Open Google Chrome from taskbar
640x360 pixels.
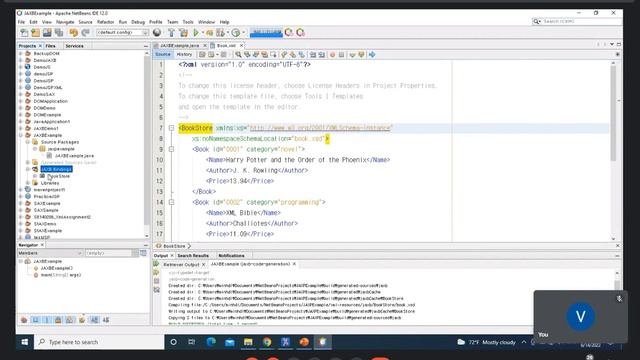tap(267, 342)
